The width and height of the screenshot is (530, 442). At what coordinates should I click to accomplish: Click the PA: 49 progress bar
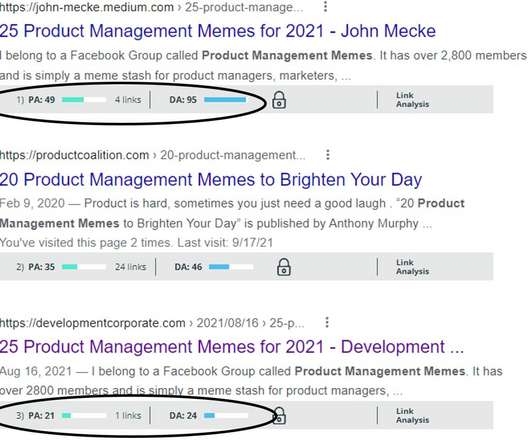84,100
